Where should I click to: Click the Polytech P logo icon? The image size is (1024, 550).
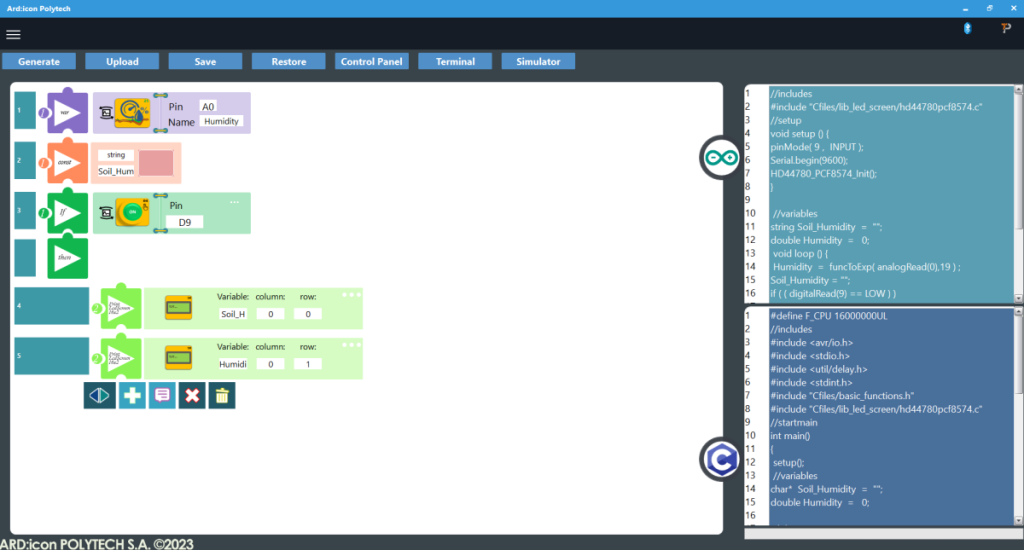[1006, 30]
